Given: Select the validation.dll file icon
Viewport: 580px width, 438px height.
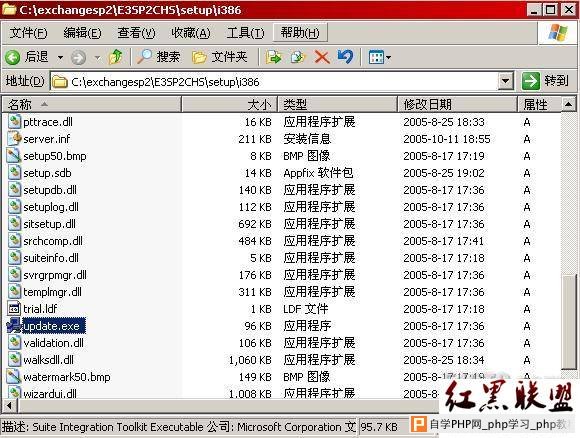Looking at the screenshot, I should coord(14,343).
